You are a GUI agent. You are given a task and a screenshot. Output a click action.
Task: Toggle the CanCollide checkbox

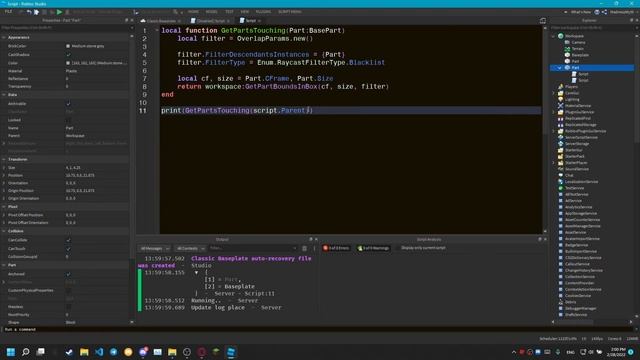click(x=68, y=240)
